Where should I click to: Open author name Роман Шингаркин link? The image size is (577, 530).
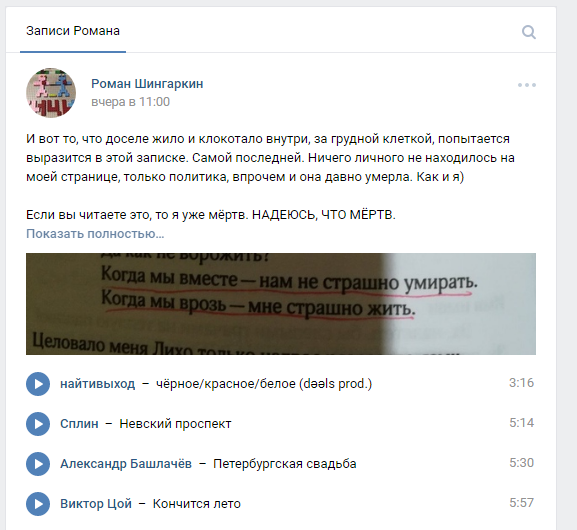point(147,84)
